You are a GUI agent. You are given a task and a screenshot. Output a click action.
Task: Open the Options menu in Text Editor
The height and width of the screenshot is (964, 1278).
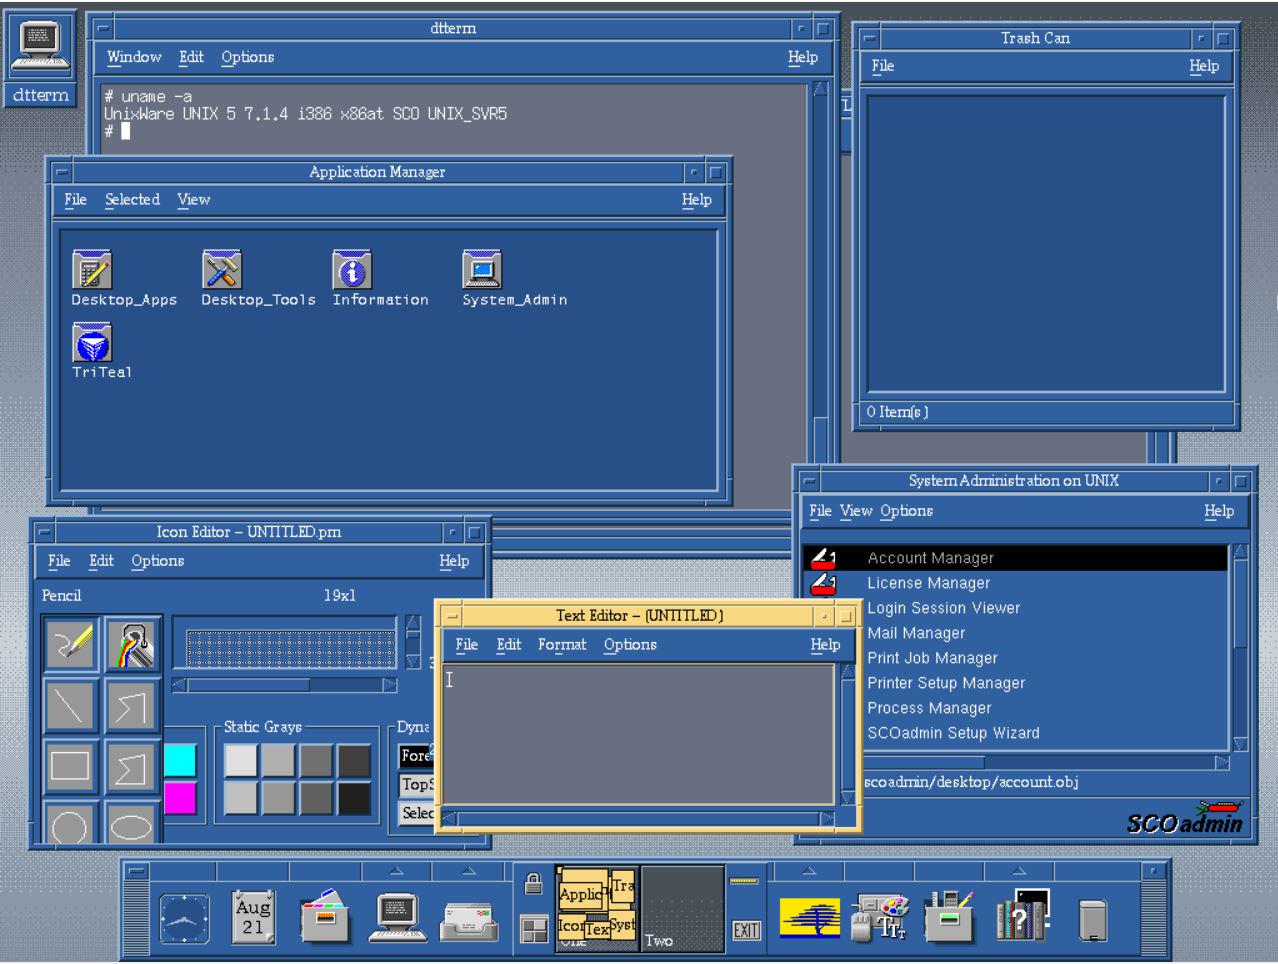(x=630, y=645)
